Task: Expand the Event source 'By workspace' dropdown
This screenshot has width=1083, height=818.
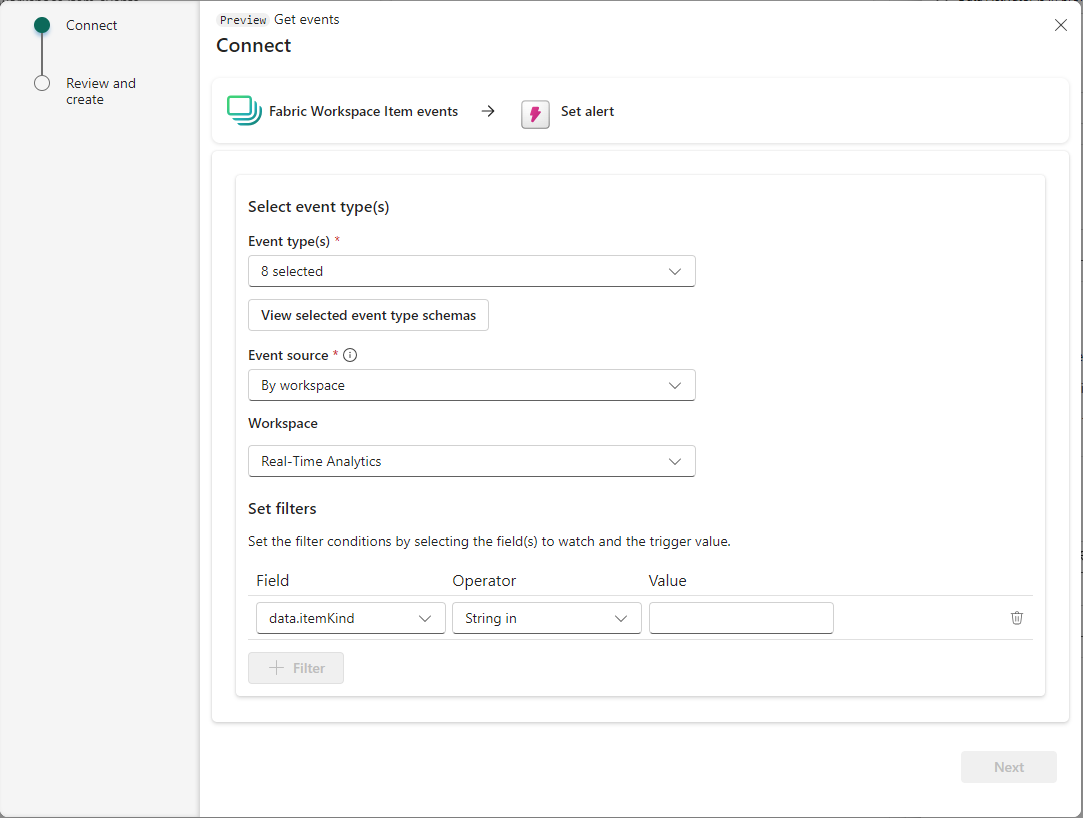Action: pyautogui.click(x=471, y=385)
